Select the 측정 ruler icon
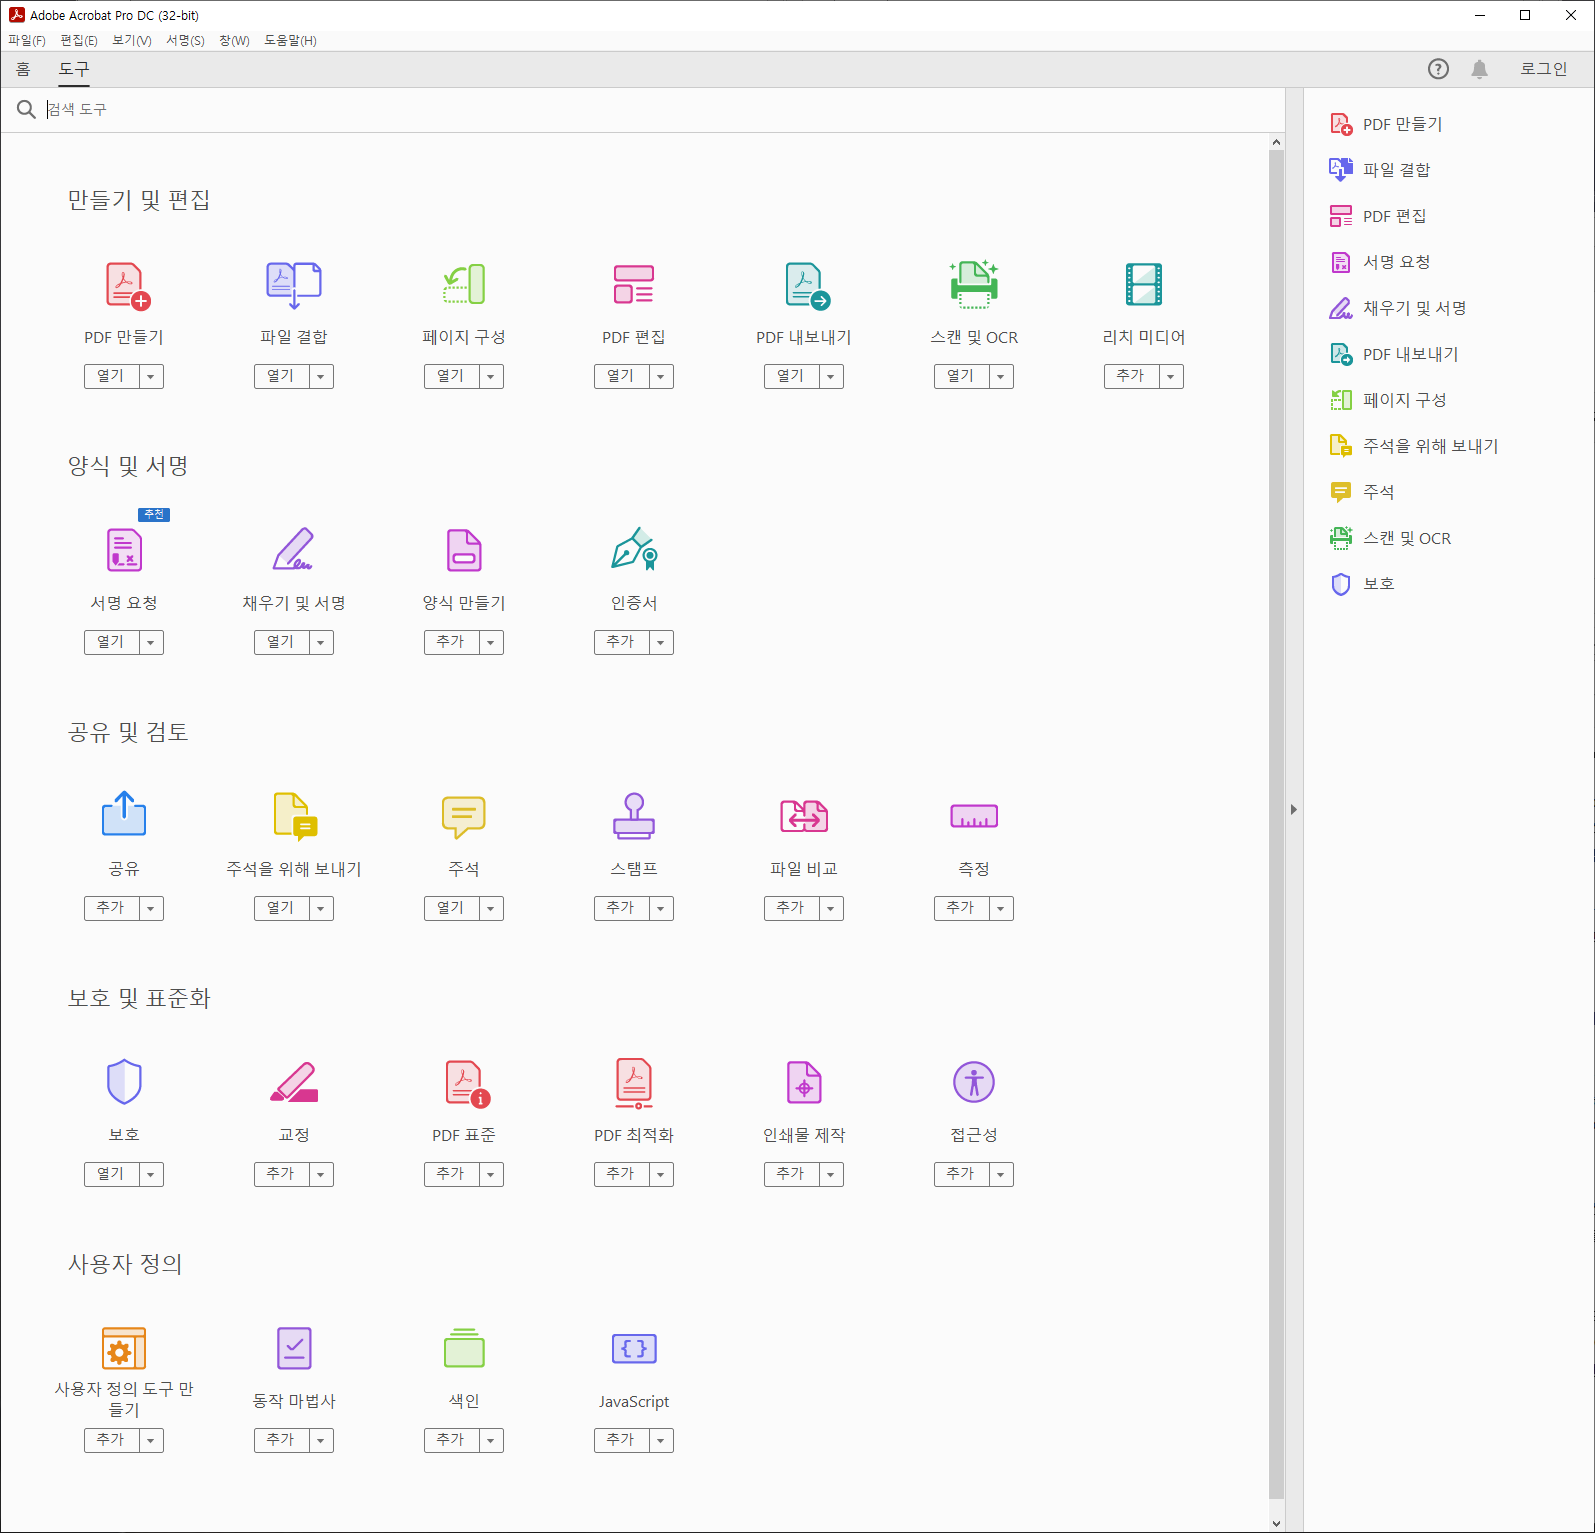Screen dimensions: 1595x1533 click(x=974, y=816)
